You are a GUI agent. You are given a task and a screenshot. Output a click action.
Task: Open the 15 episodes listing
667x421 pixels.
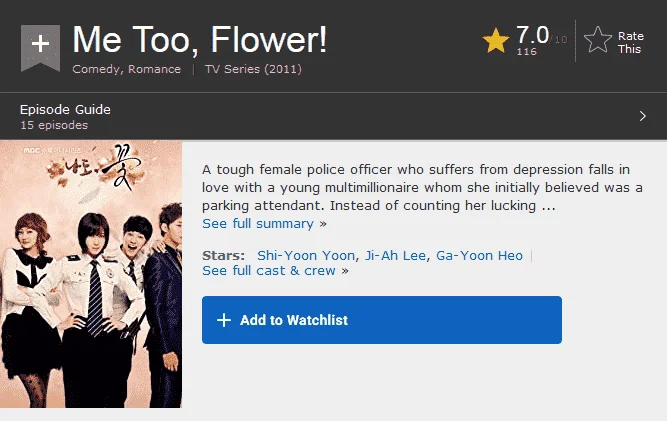[54, 125]
